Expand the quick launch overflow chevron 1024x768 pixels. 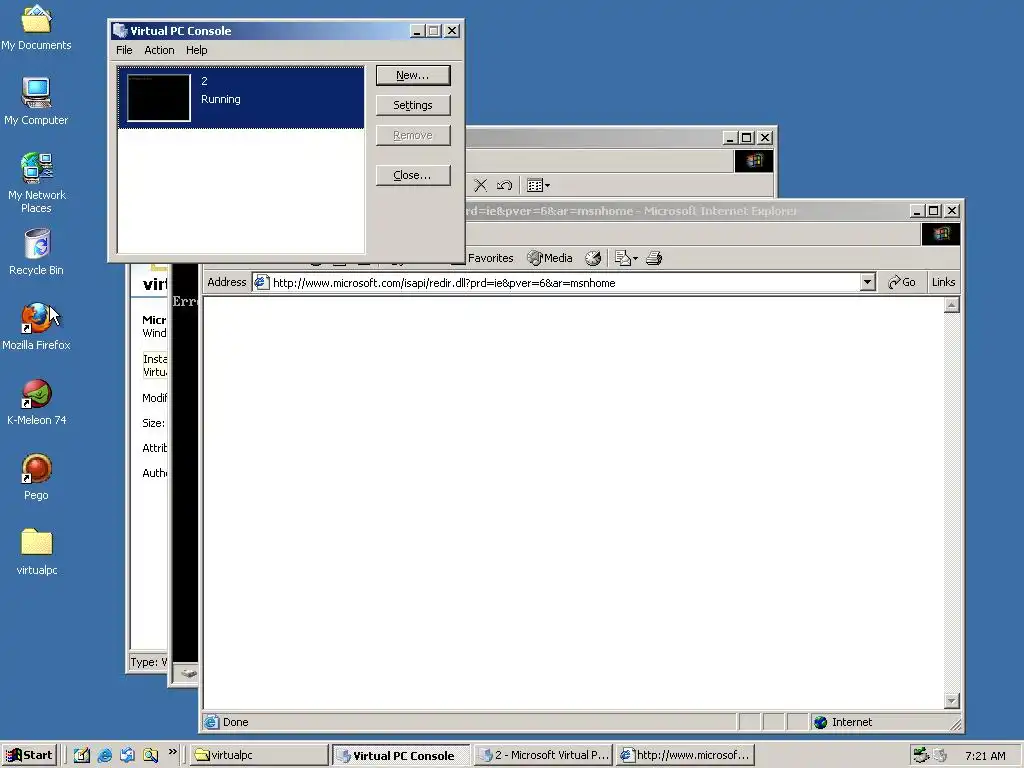(172, 752)
